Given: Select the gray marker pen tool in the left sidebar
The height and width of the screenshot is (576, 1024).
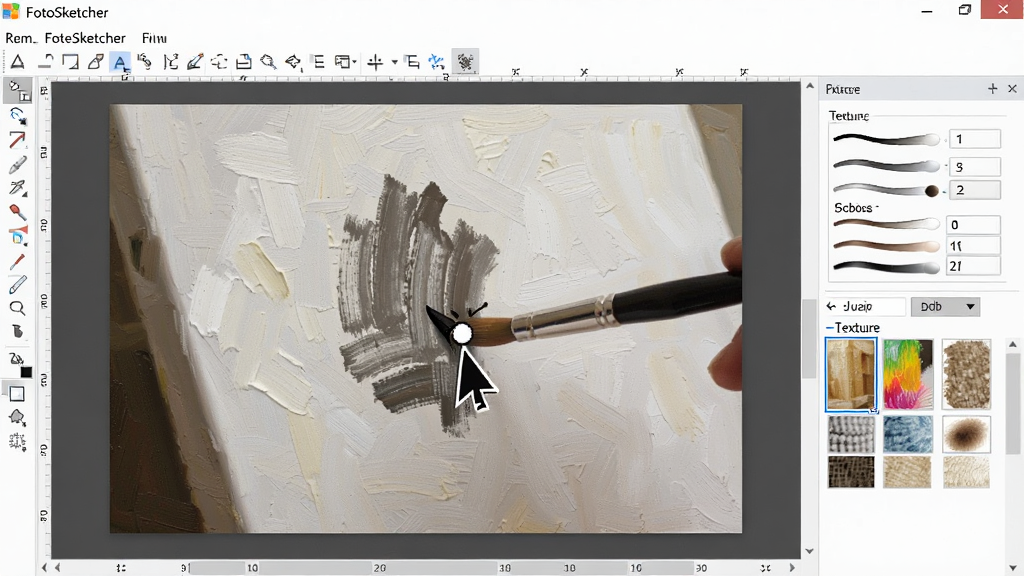Looking at the screenshot, I should coord(18,165).
